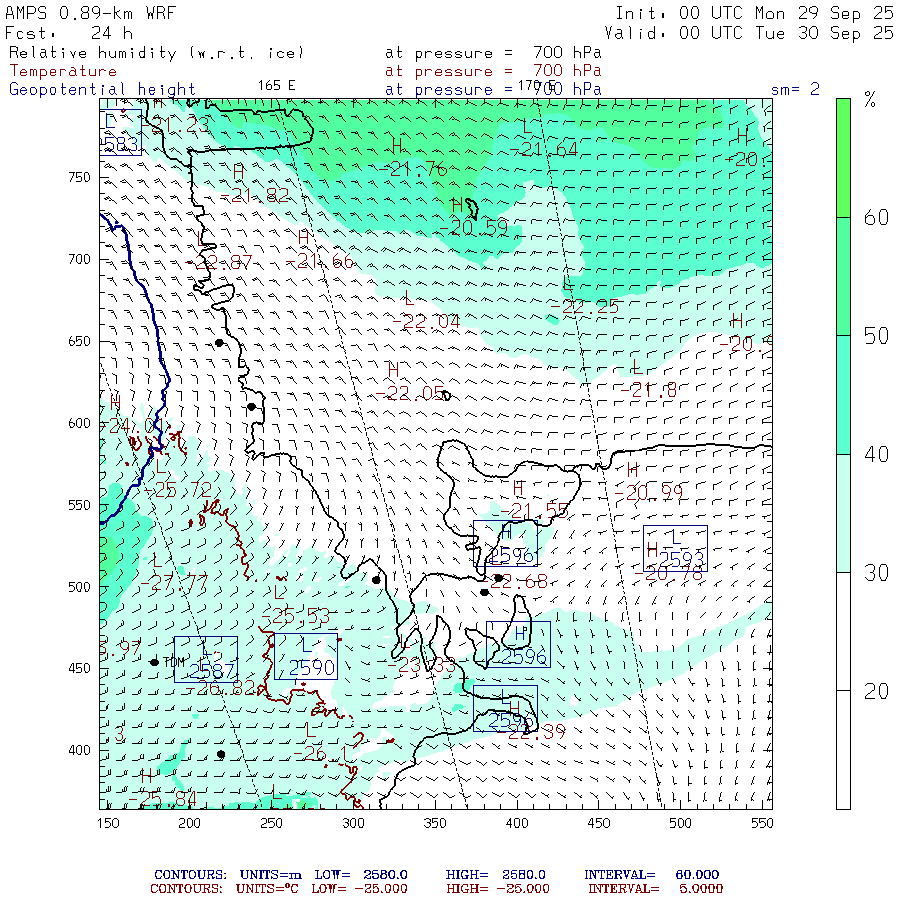Click the blue 'Geopotential height' field label
The image size is (900, 900).
pyautogui.click(x=102, y=90)
